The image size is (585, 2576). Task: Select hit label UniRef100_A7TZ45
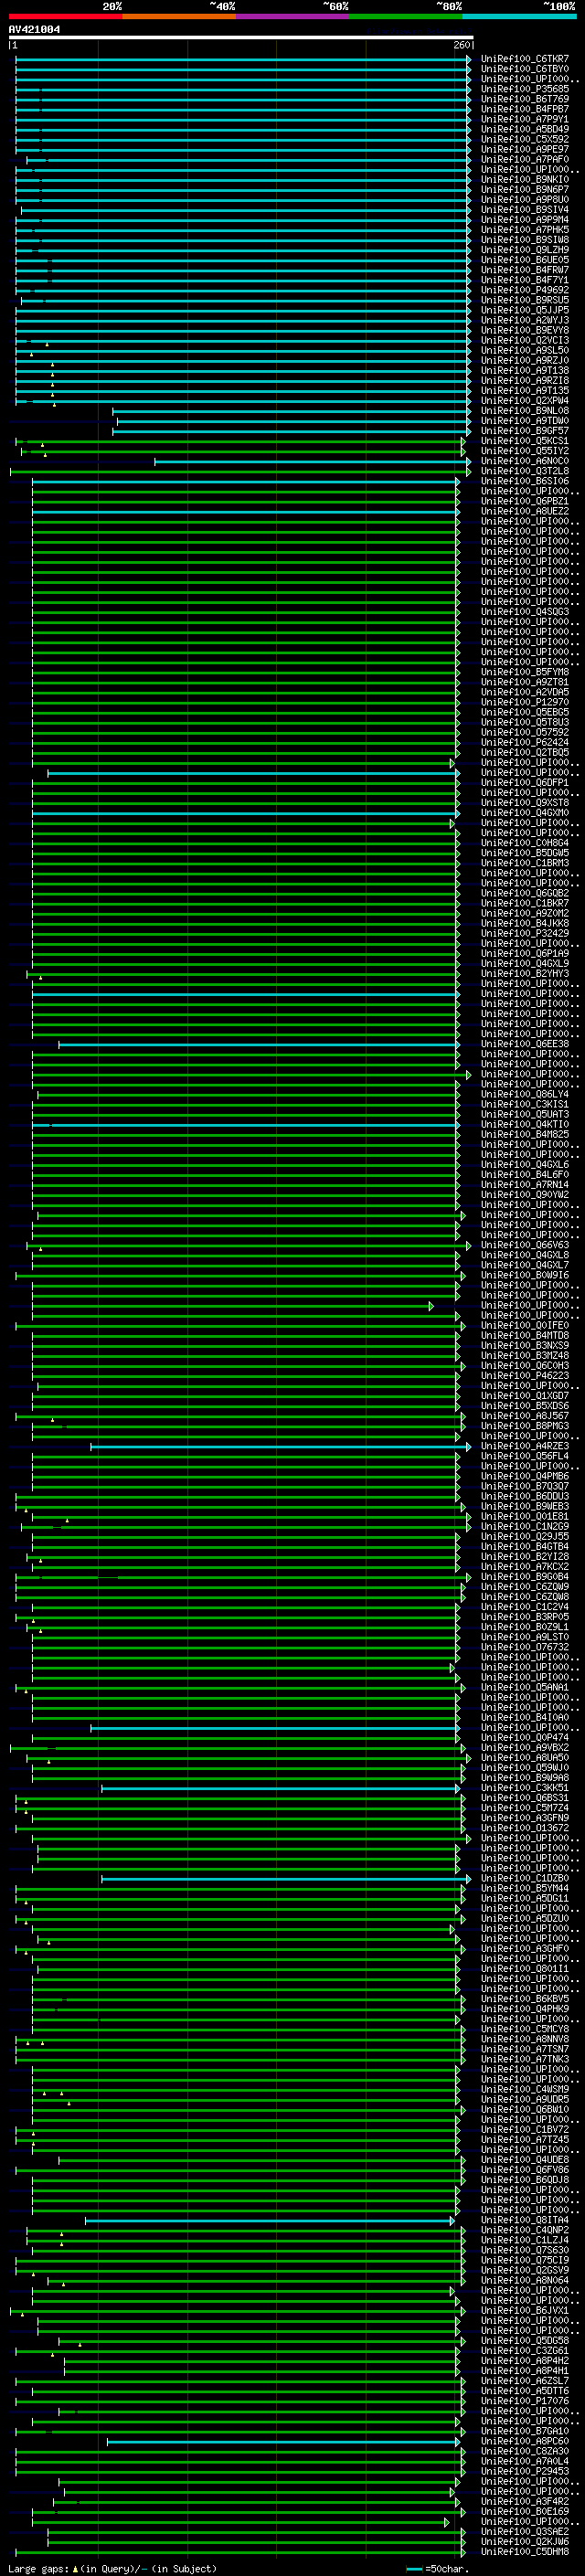(x=525, y=2139)
